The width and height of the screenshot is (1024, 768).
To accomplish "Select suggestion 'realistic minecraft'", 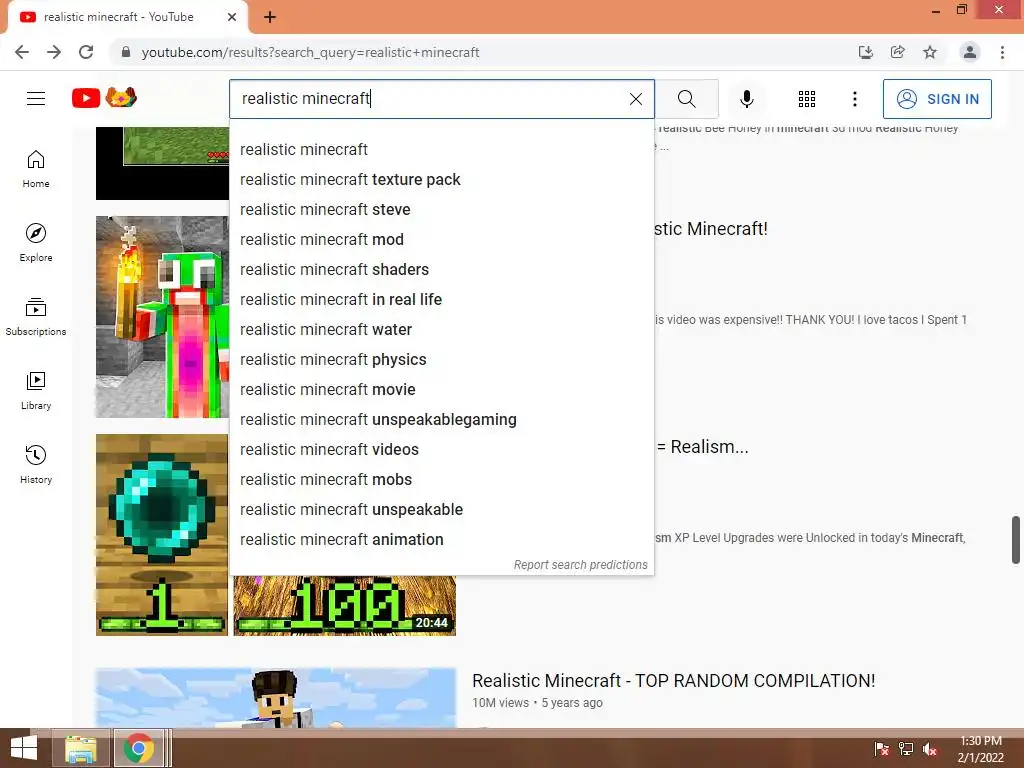I will (441, 150).
